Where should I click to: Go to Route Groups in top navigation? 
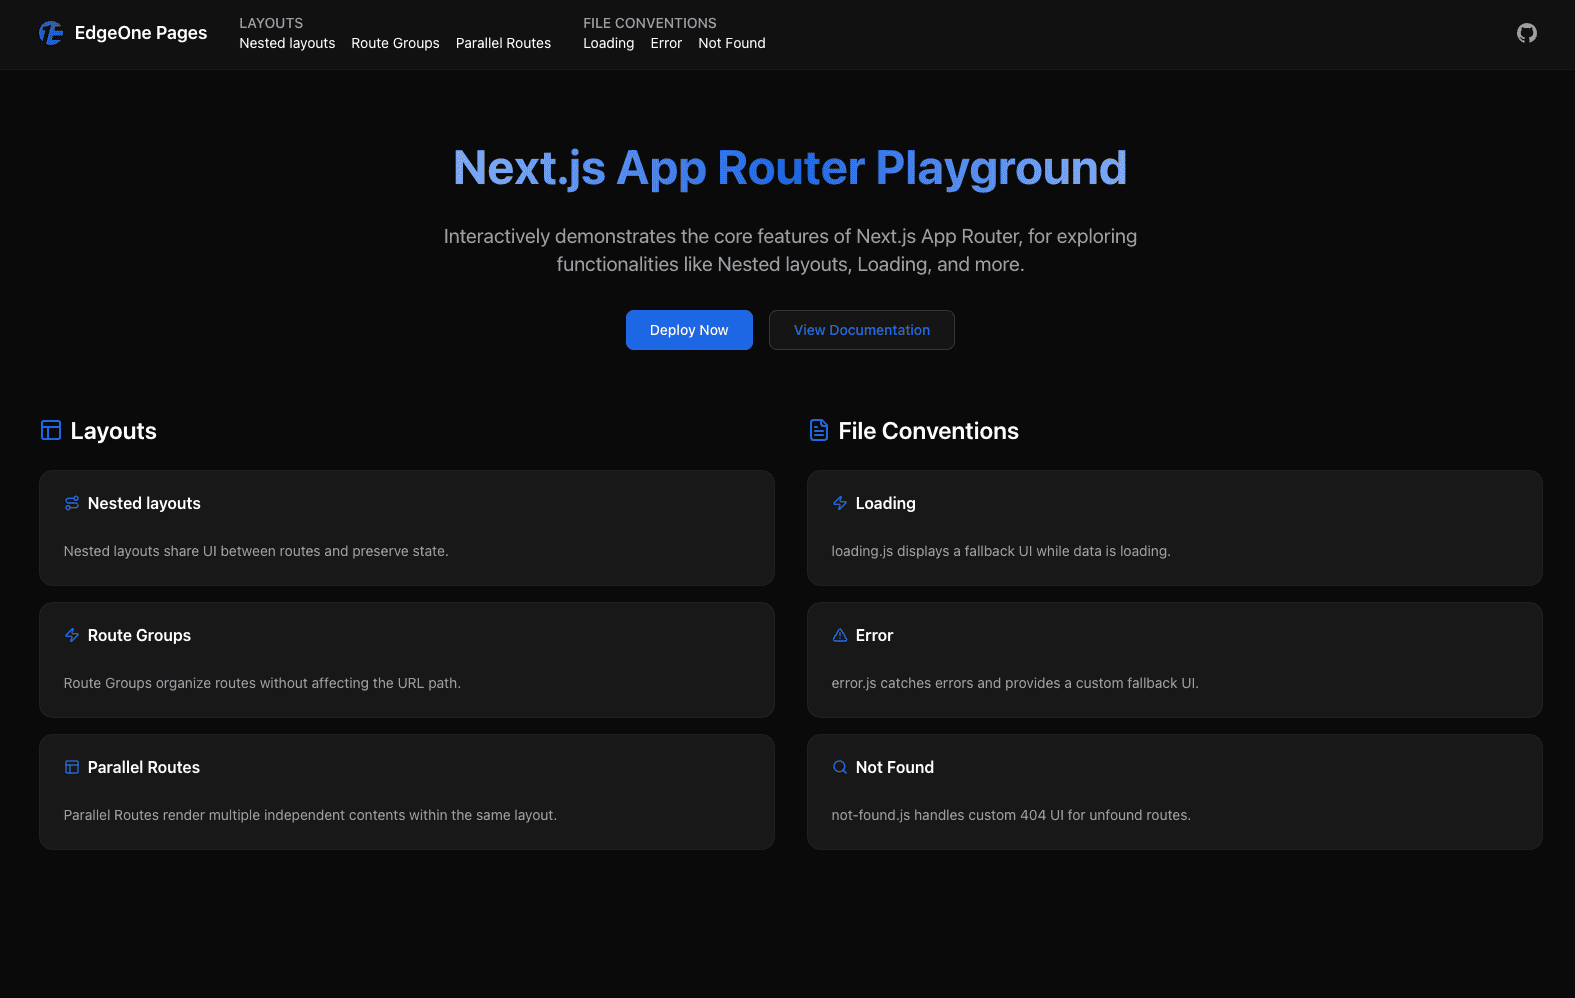pos(395,43)
